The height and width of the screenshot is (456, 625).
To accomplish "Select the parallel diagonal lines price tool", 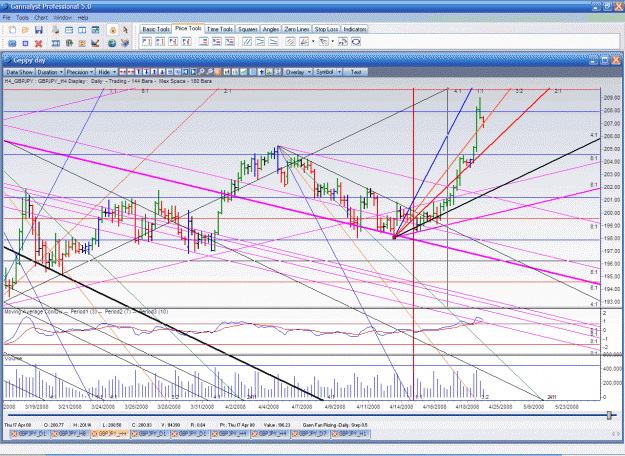I will 247,41.
